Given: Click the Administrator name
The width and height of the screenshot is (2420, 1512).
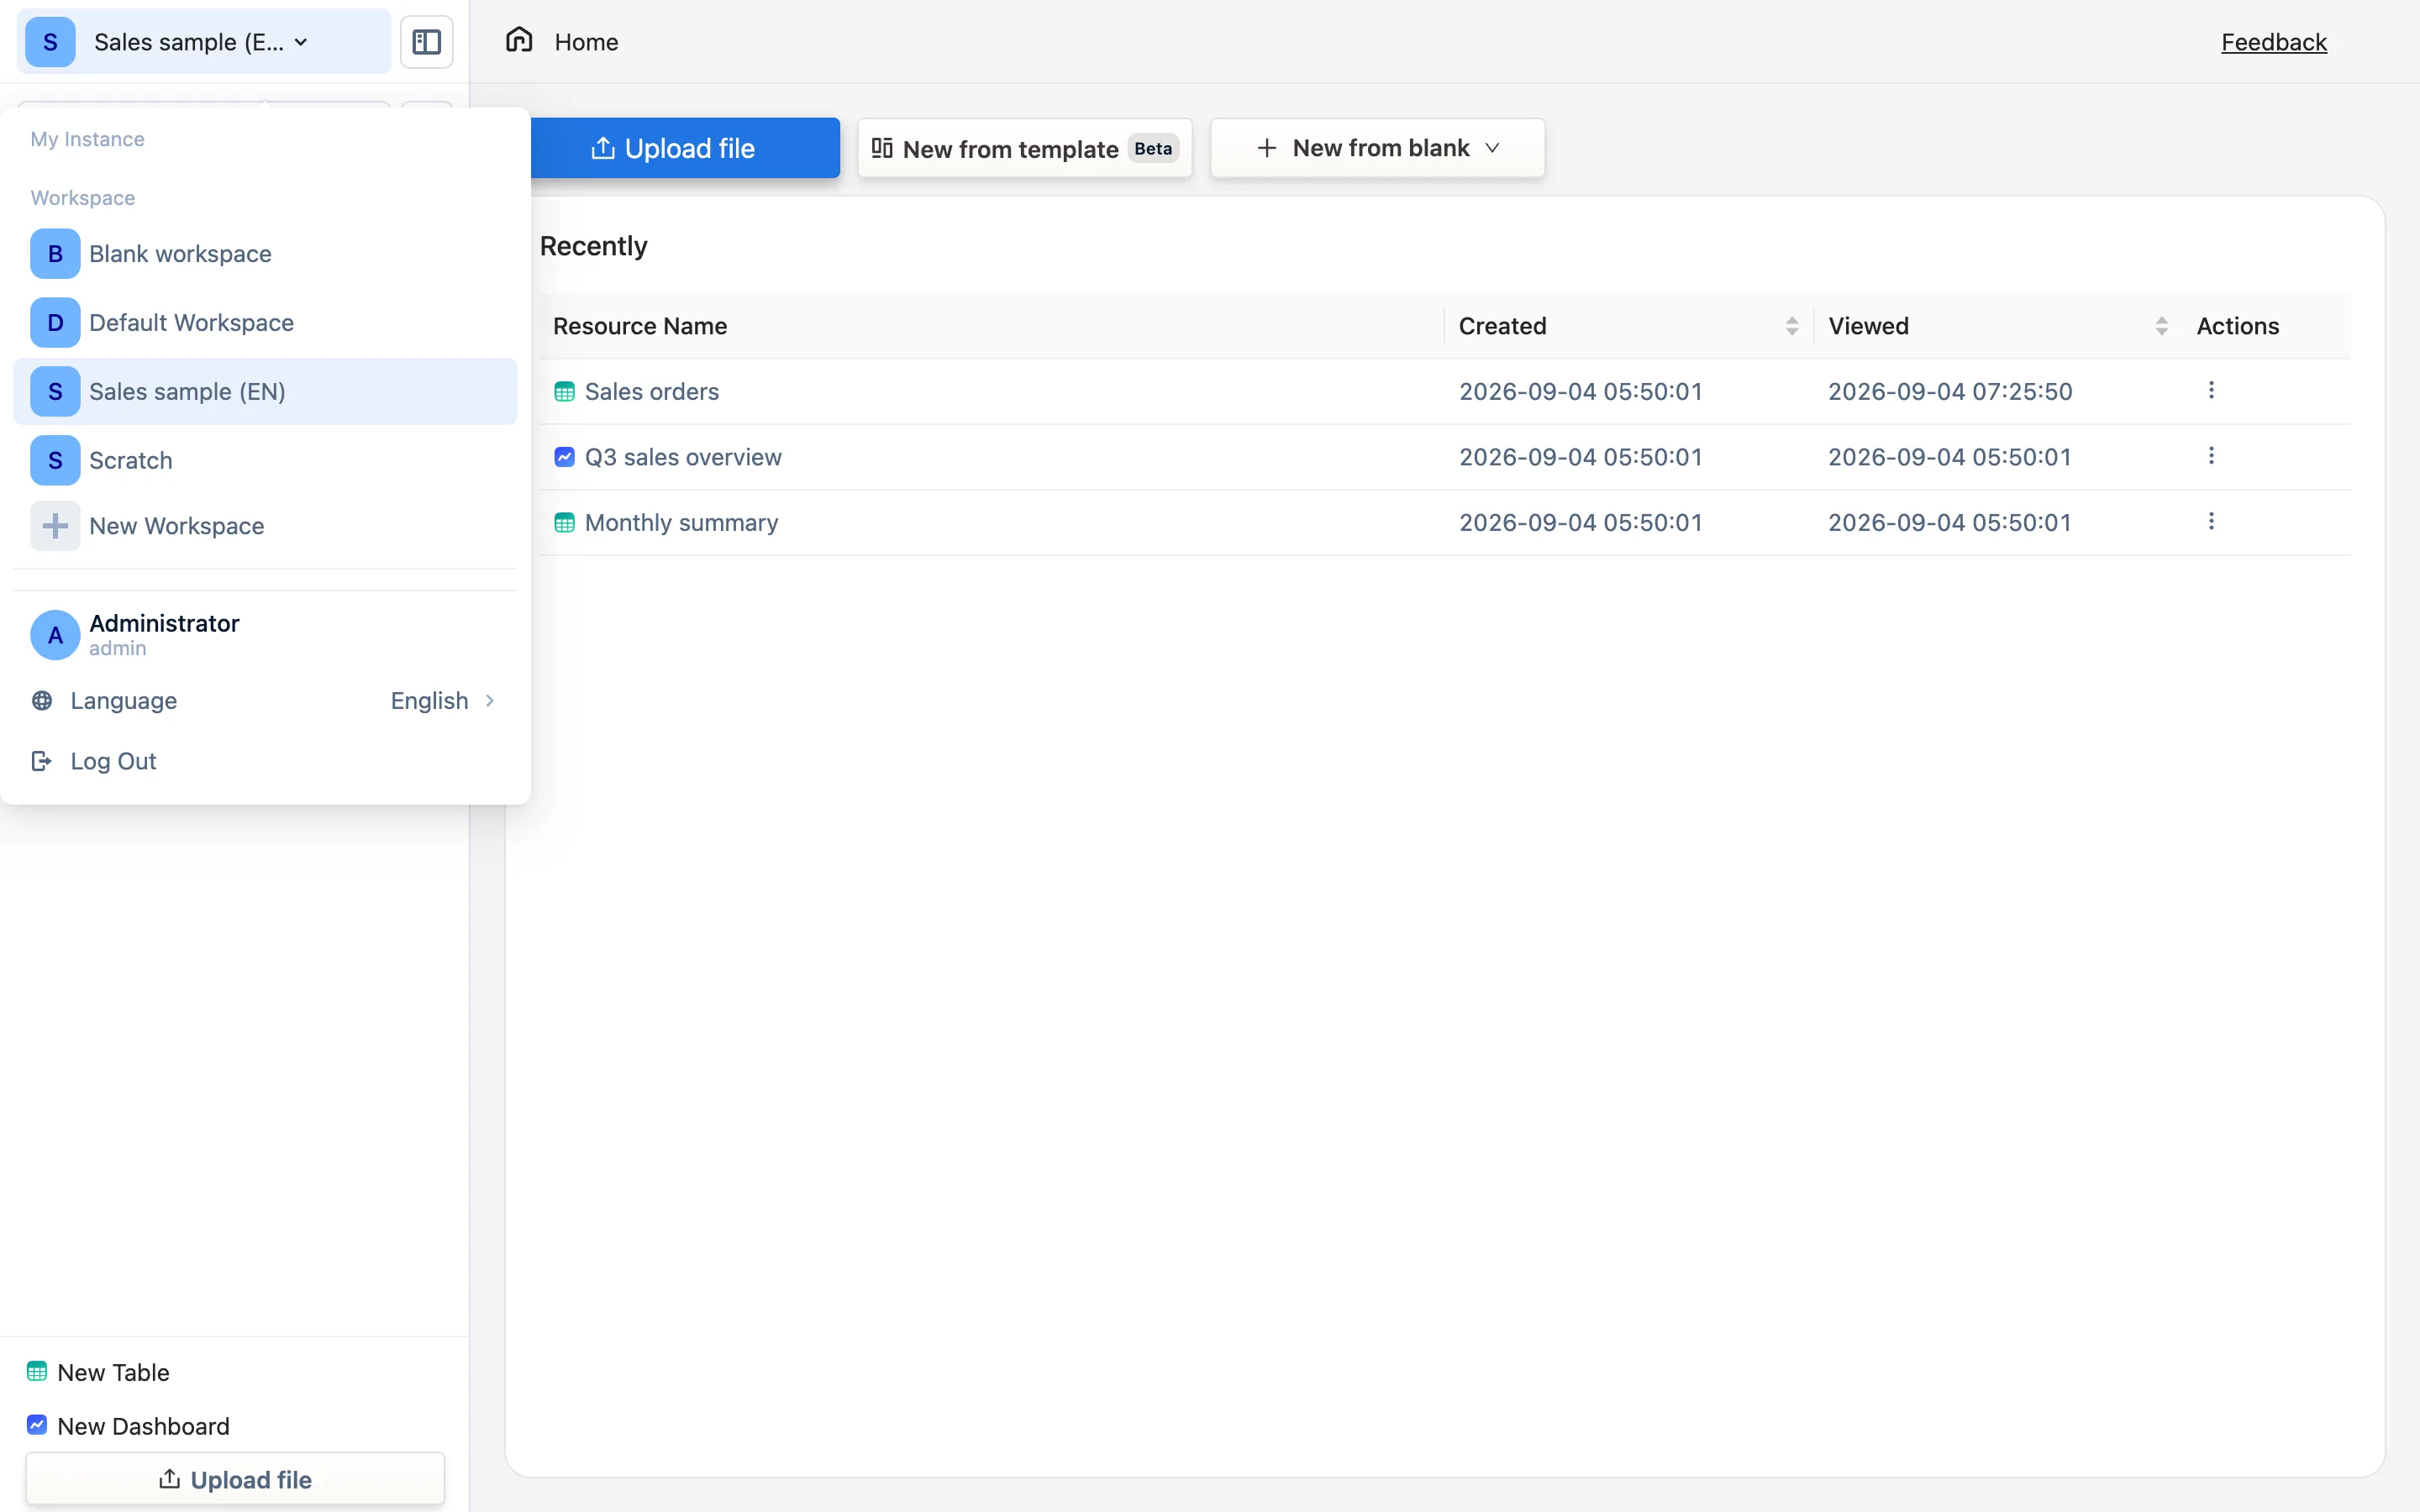Looking at the screenshot, I should [165, 623].
